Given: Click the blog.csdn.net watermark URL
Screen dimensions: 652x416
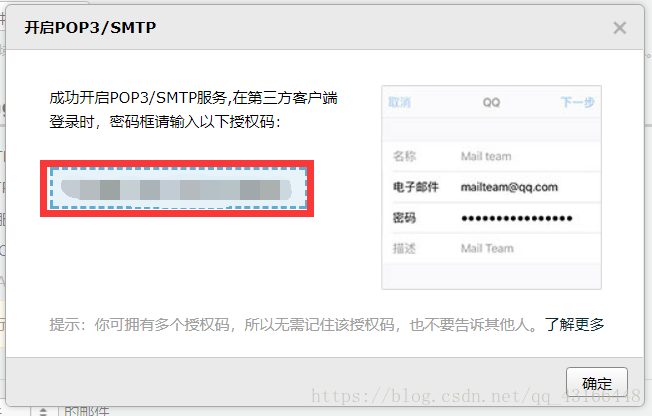Looking at the screenshot, I should coord(476,396).
